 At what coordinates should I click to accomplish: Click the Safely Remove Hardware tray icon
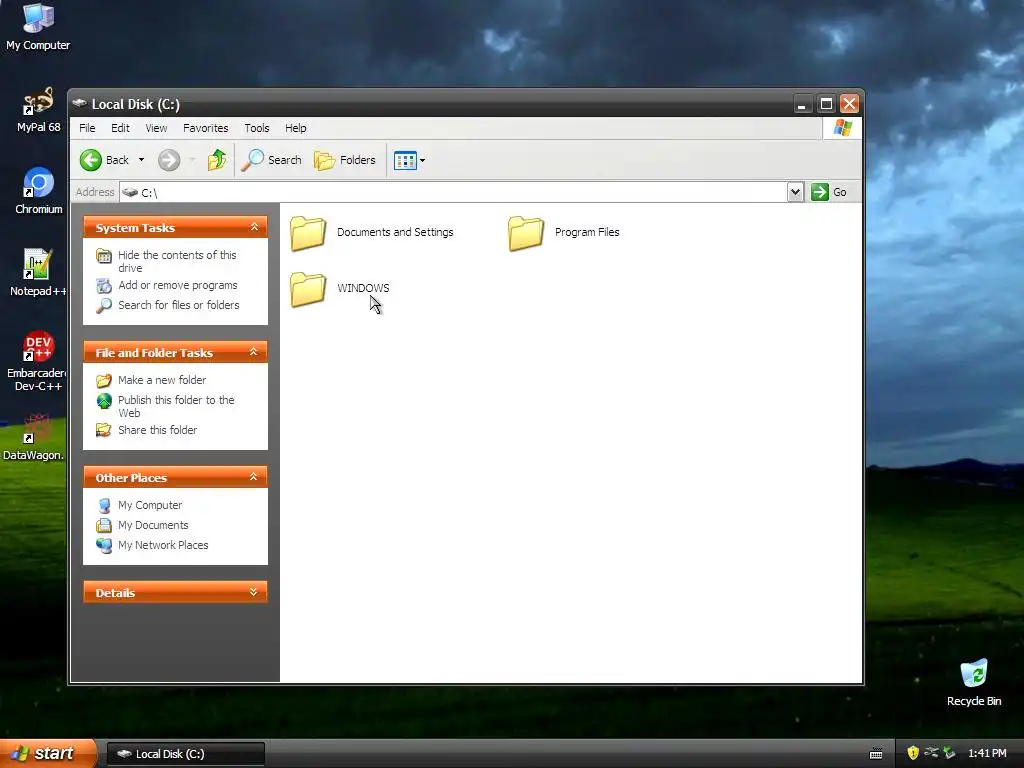pyautogui.click(x=950, y=753)
